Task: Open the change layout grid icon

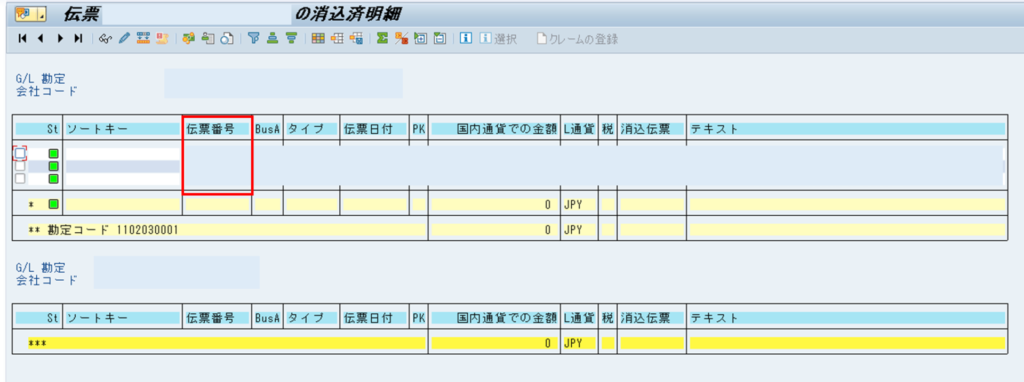Action: (x=318, y=39)
